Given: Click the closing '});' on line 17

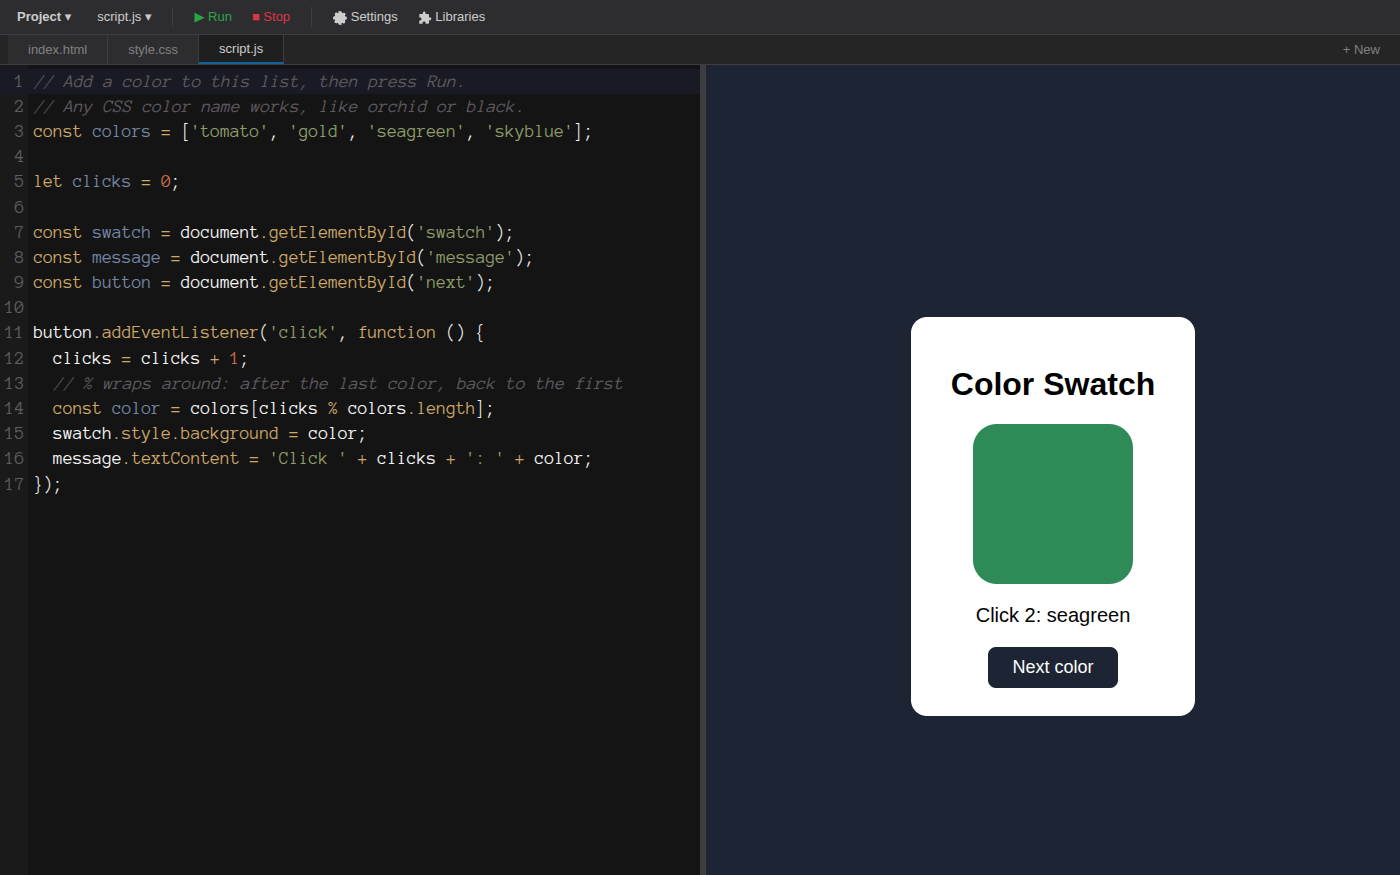Looking at the screenshot, I should point(47,485).
